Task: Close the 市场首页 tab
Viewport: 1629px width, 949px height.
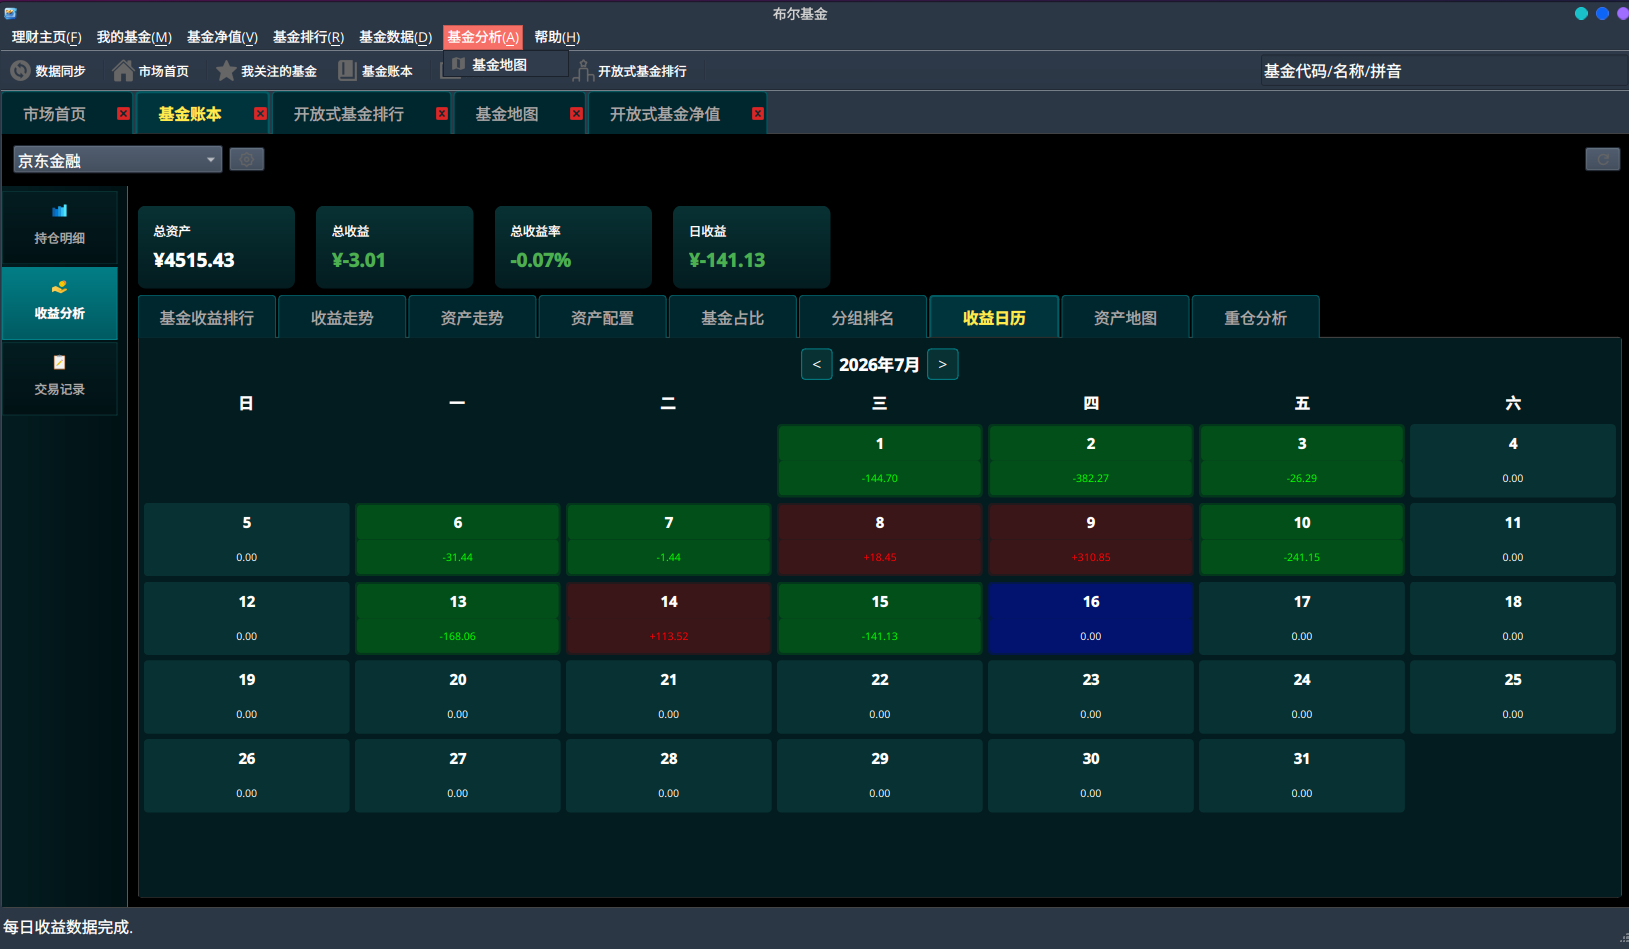Action: (123, 114)
